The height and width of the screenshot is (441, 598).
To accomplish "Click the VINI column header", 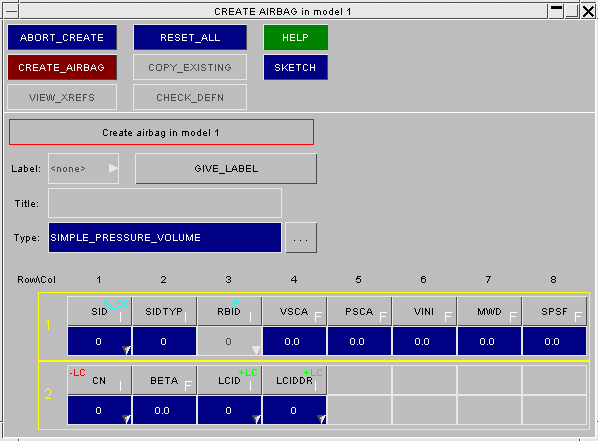I will click(x=424, y=311).
